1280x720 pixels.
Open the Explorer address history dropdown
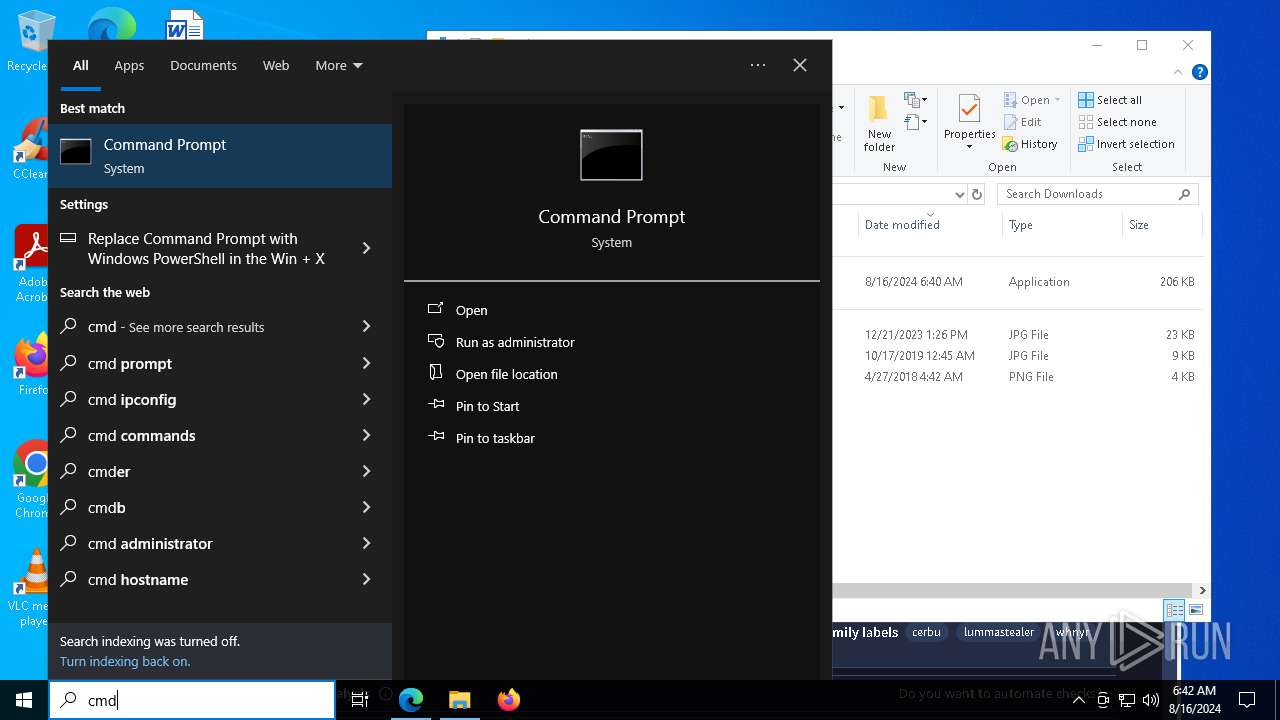[959, 194]
